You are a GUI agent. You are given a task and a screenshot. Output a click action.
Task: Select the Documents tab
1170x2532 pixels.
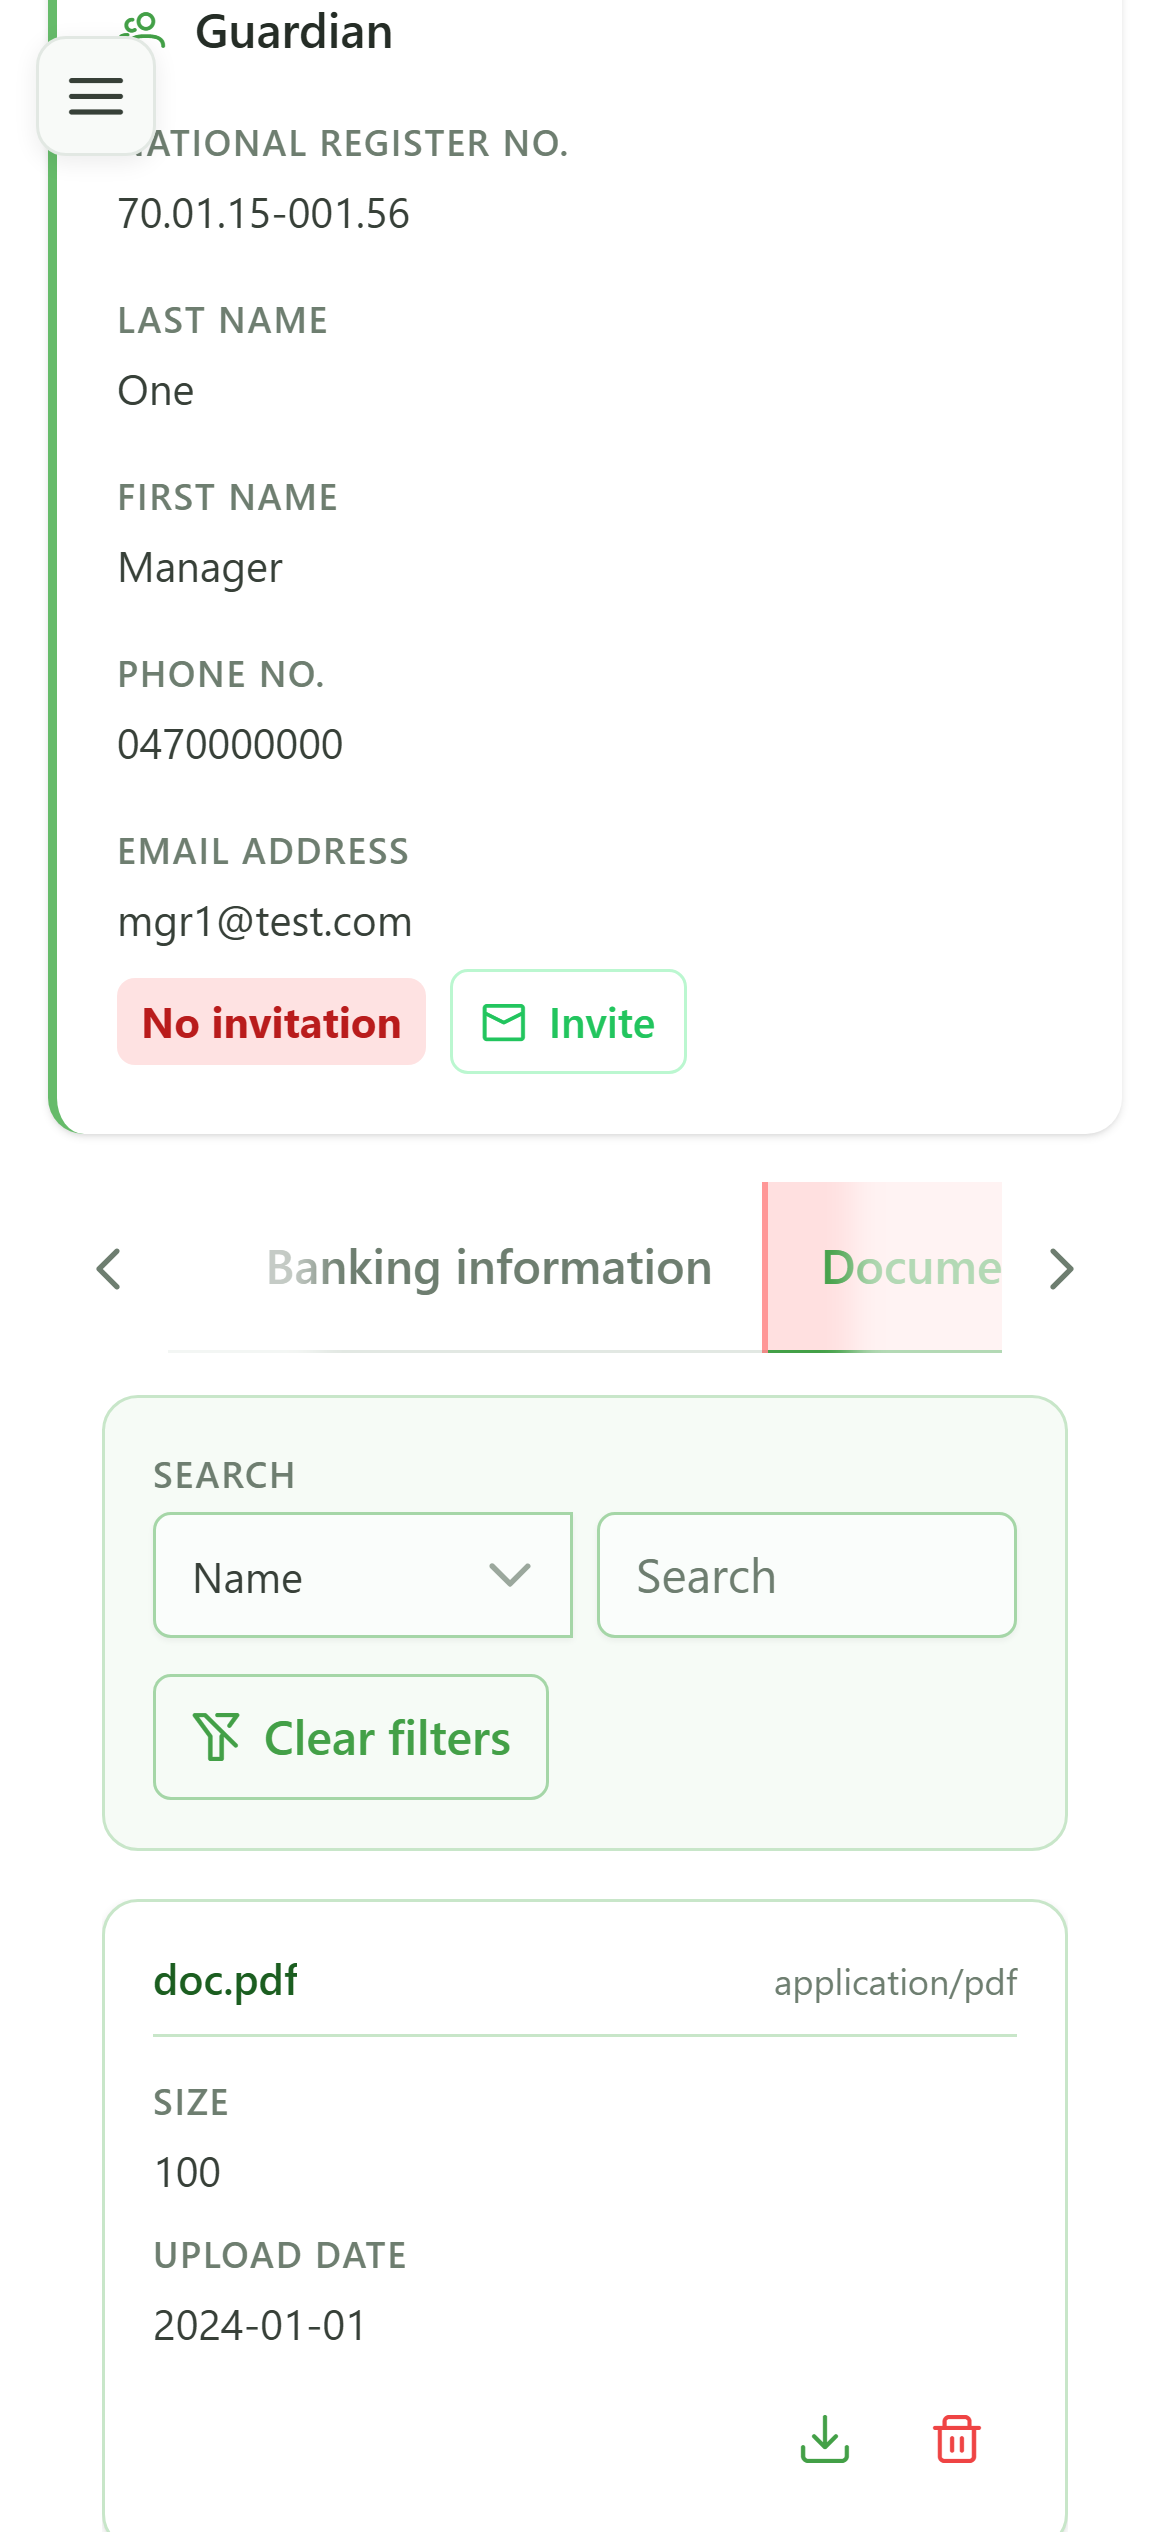coord(884,1268)
